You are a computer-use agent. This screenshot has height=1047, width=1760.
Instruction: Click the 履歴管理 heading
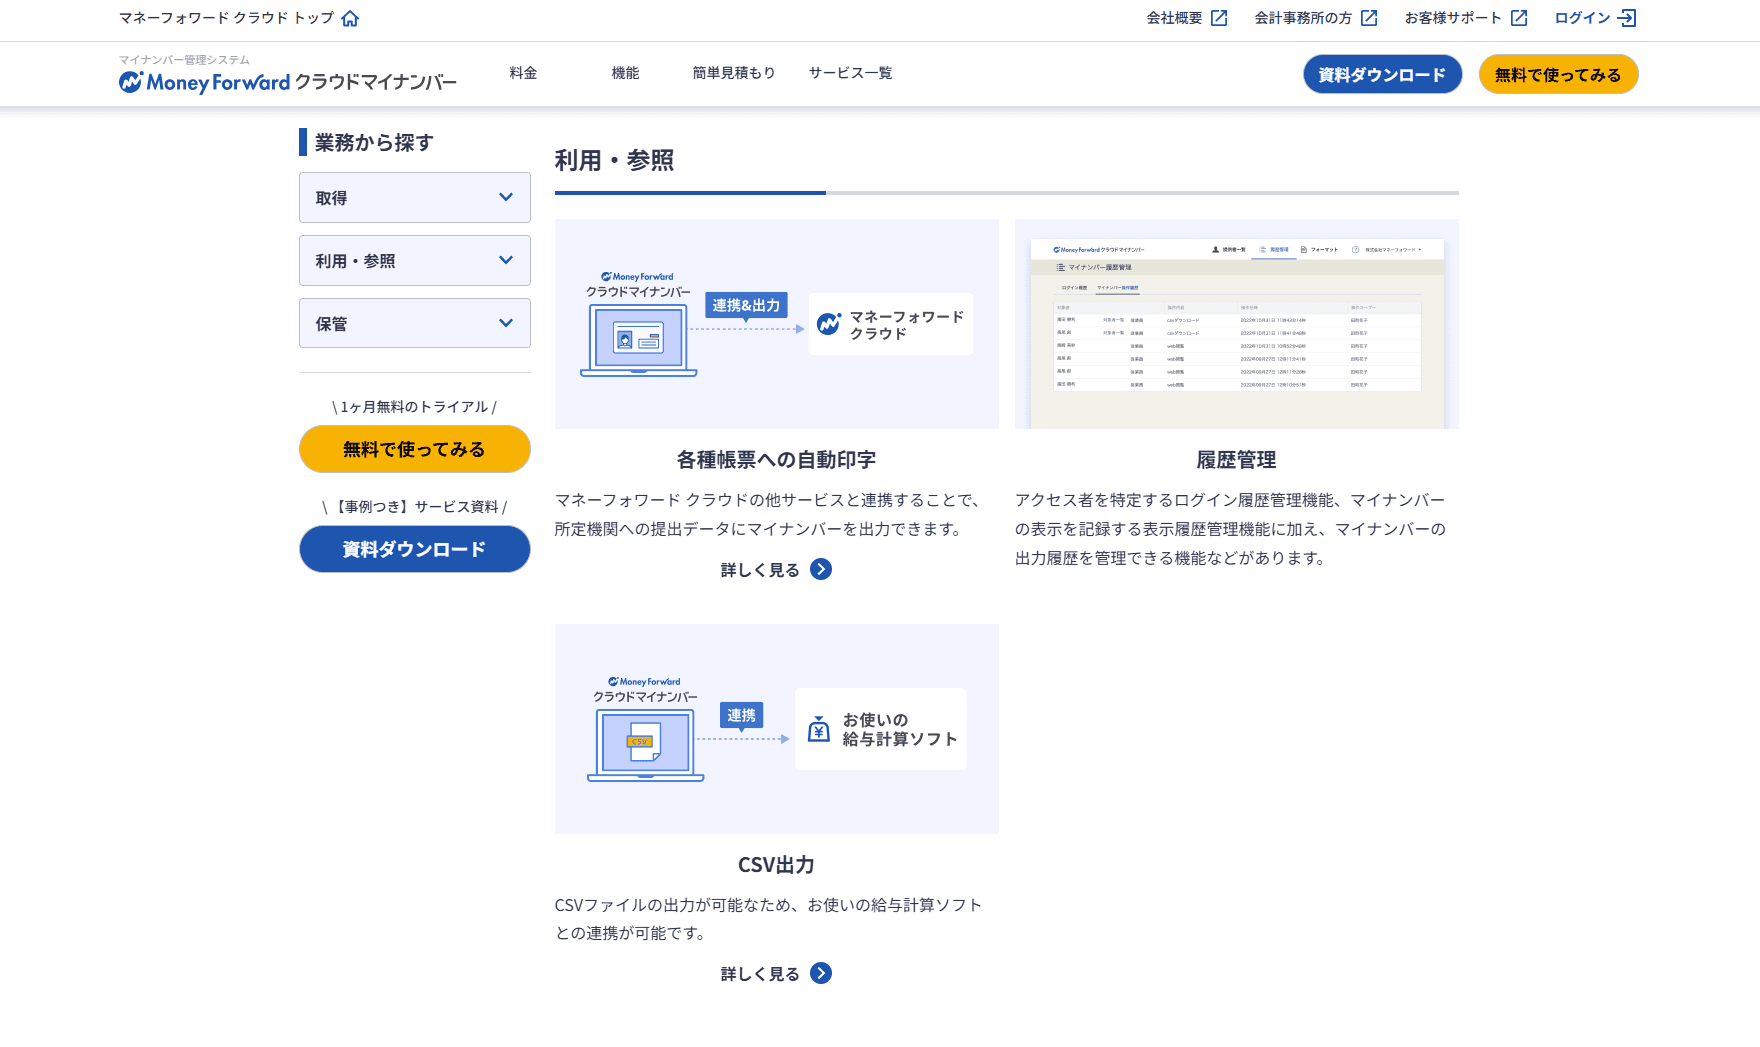1237,460
